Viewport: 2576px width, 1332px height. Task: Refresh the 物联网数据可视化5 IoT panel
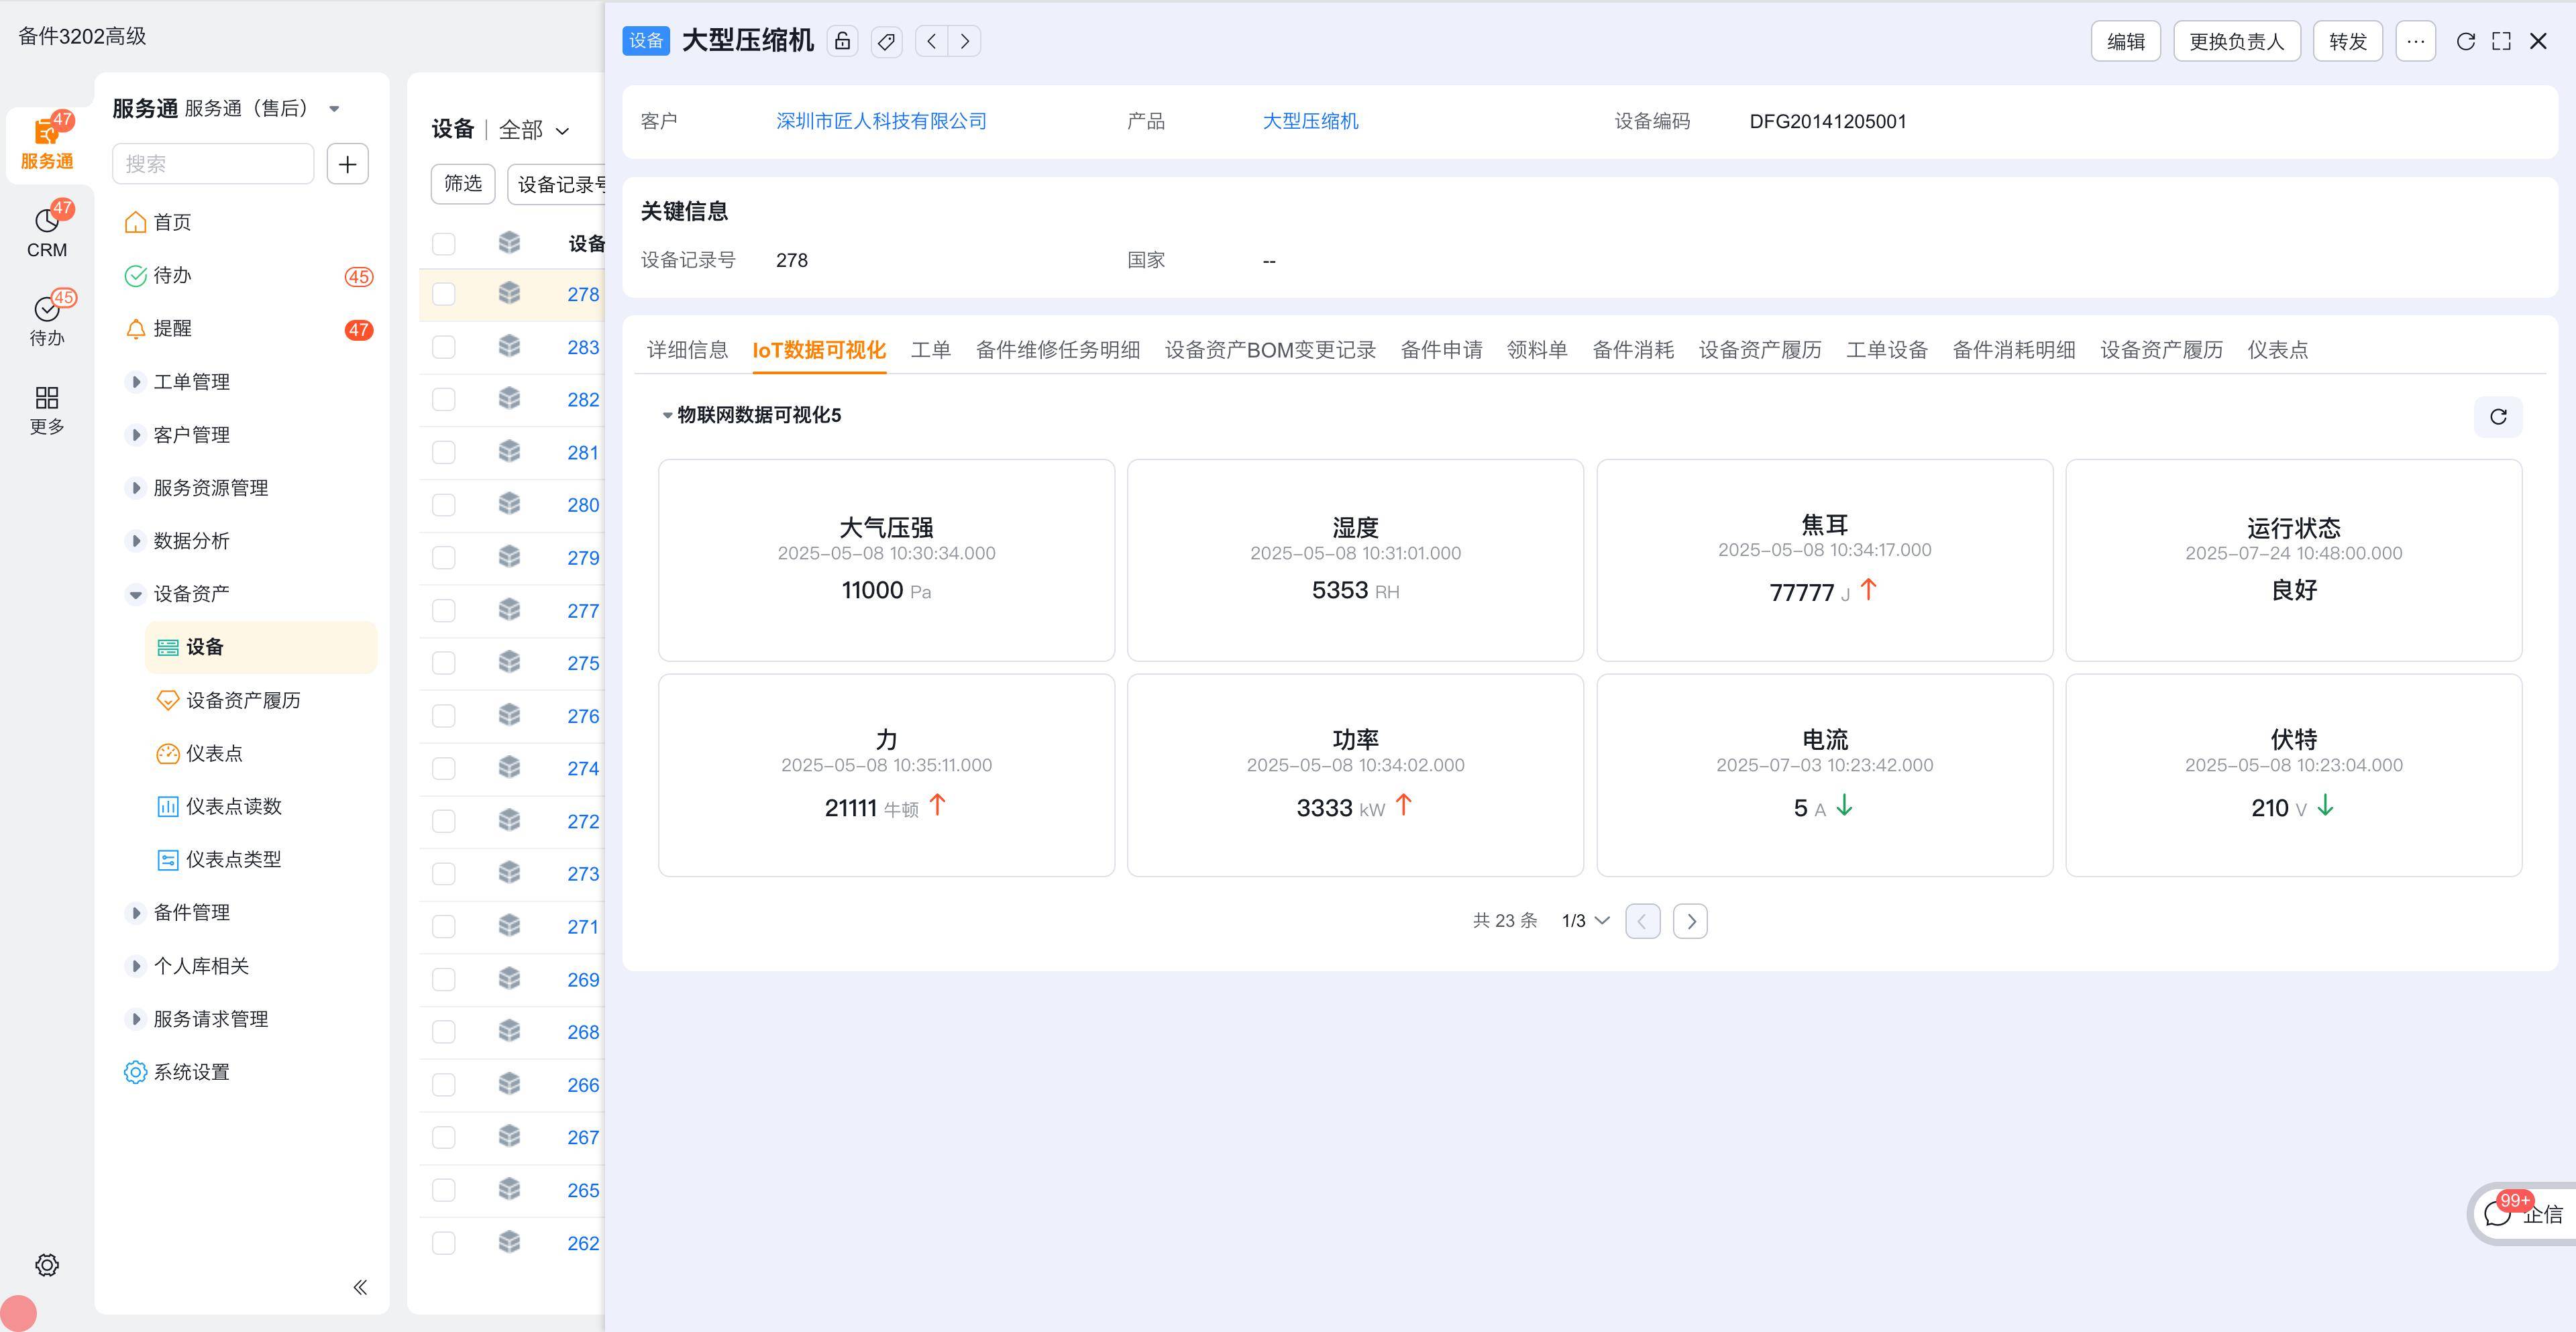pyautogui.click(x=2498, y=417)
